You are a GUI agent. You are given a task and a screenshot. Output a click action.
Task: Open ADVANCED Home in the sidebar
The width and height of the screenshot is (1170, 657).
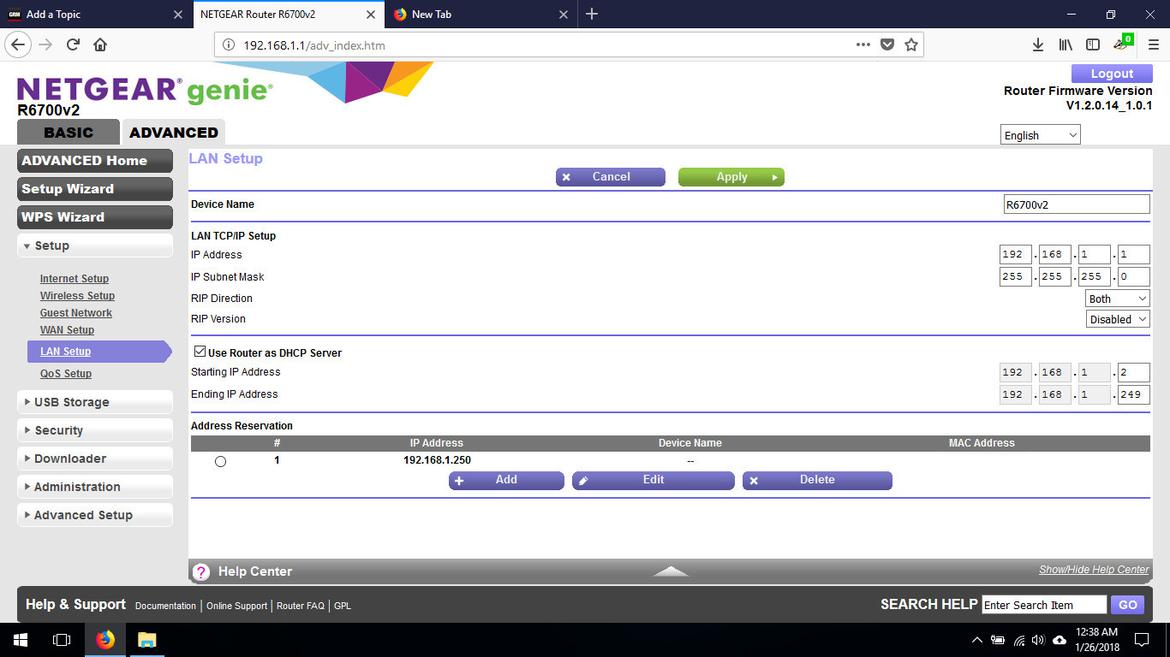[95, 161]
